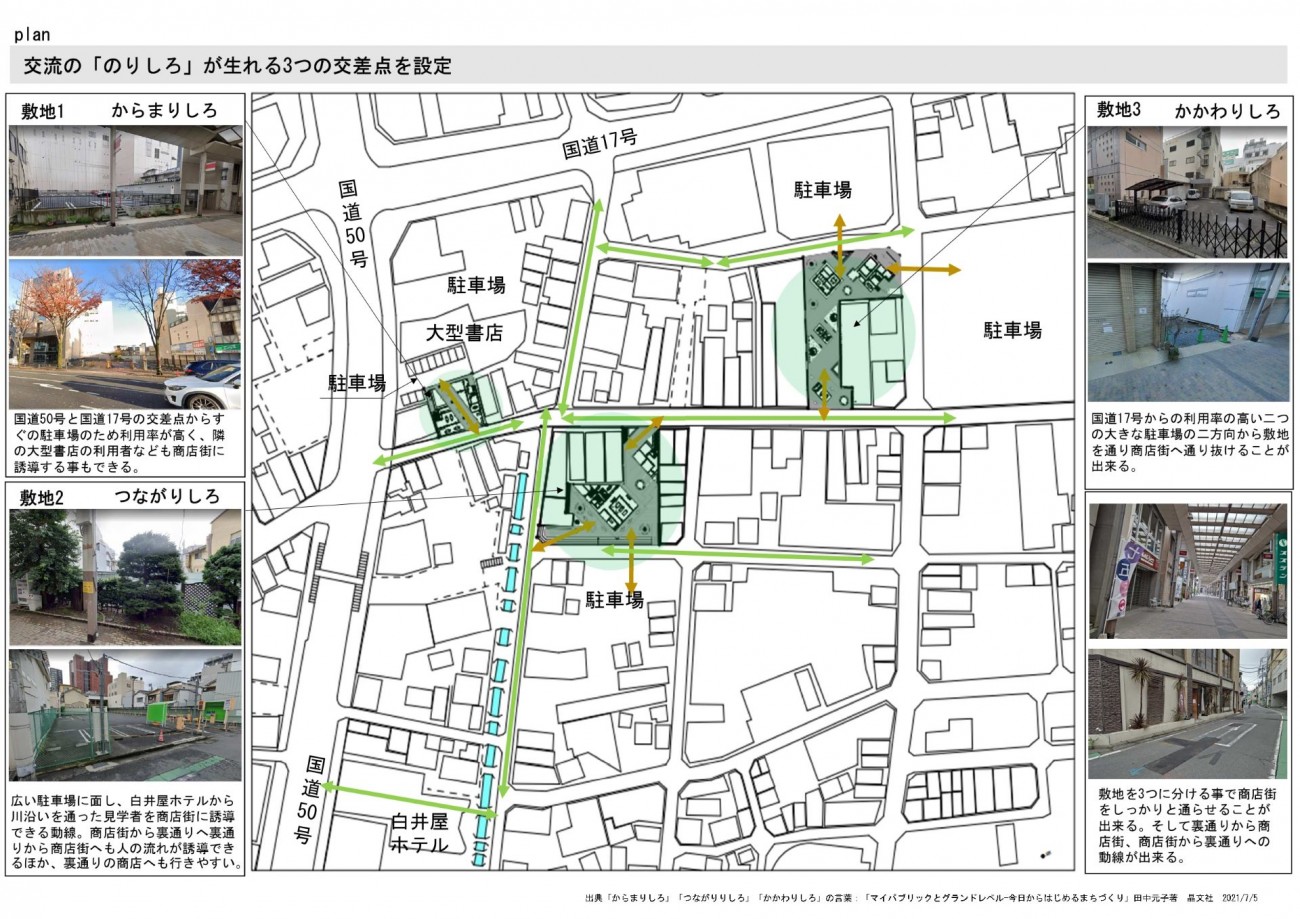Select the top photo under 敷地1
Image resolution: width=1300 pixels, height=919 pixels.
click(x=124, y=190)
